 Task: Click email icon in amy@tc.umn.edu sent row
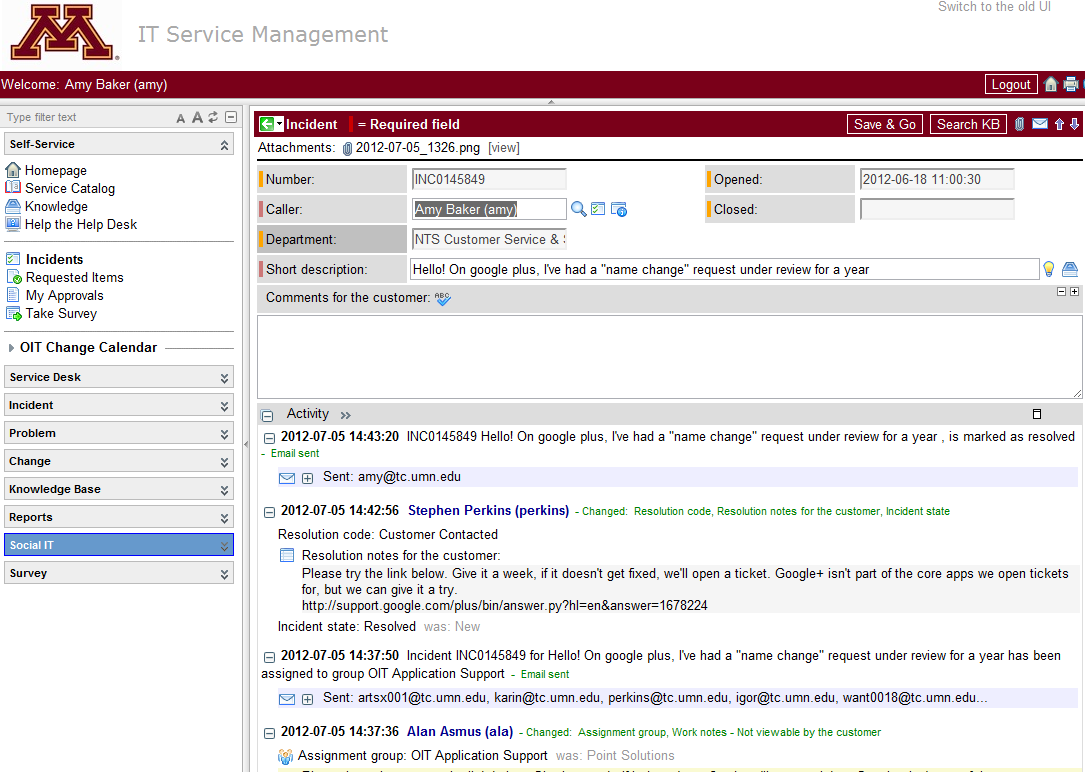[286, 478]
